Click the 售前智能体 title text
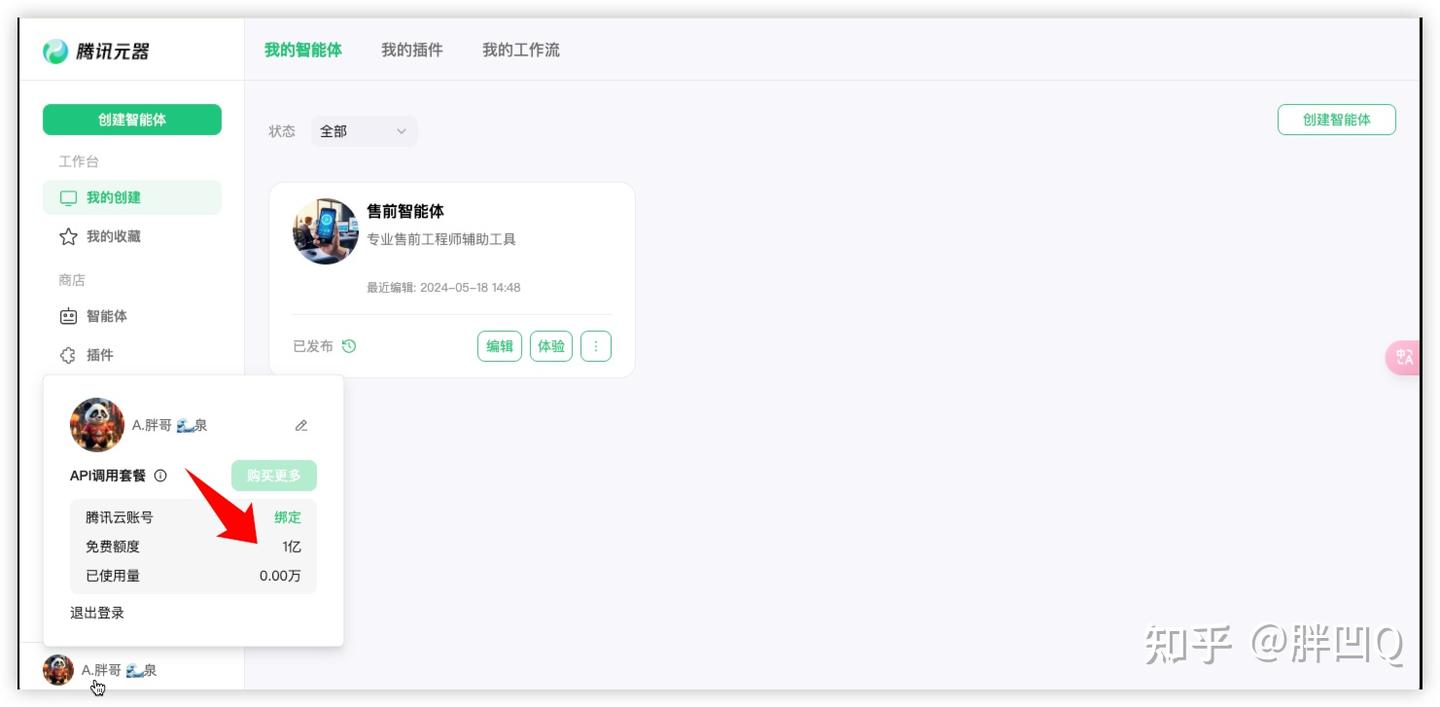The height and width of the screenshot is (707, 1440). [406, 211]
